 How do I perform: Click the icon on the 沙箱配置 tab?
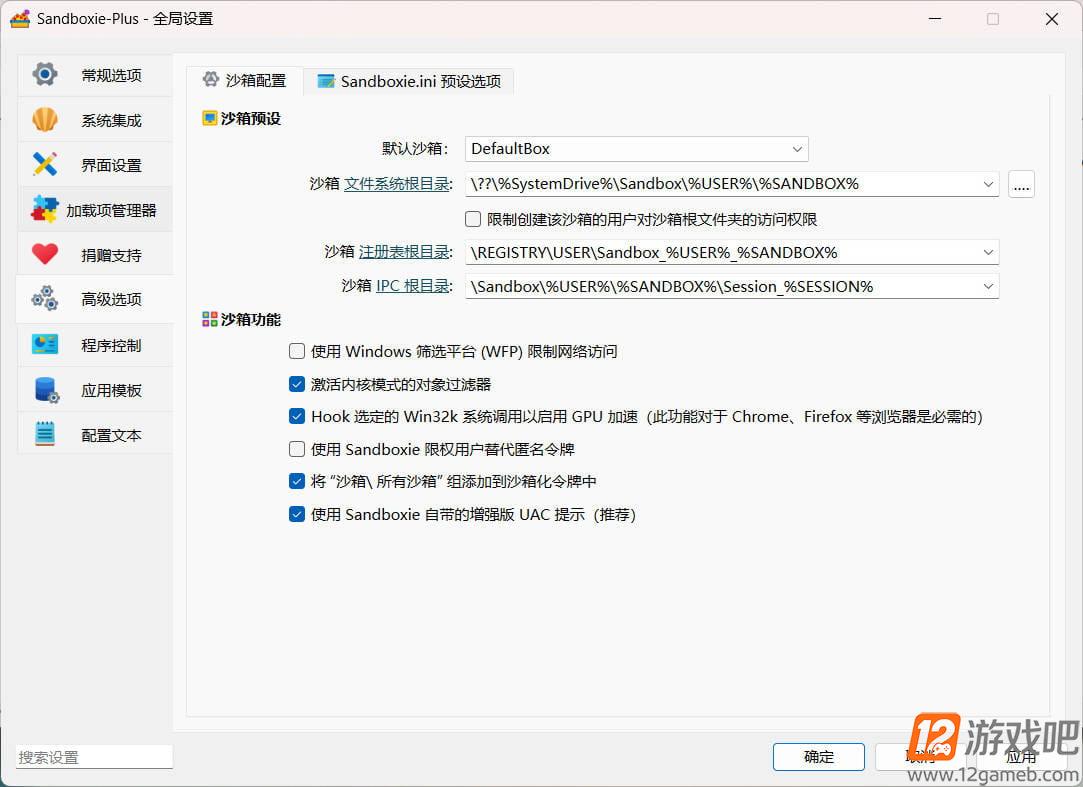coord(211,79)
